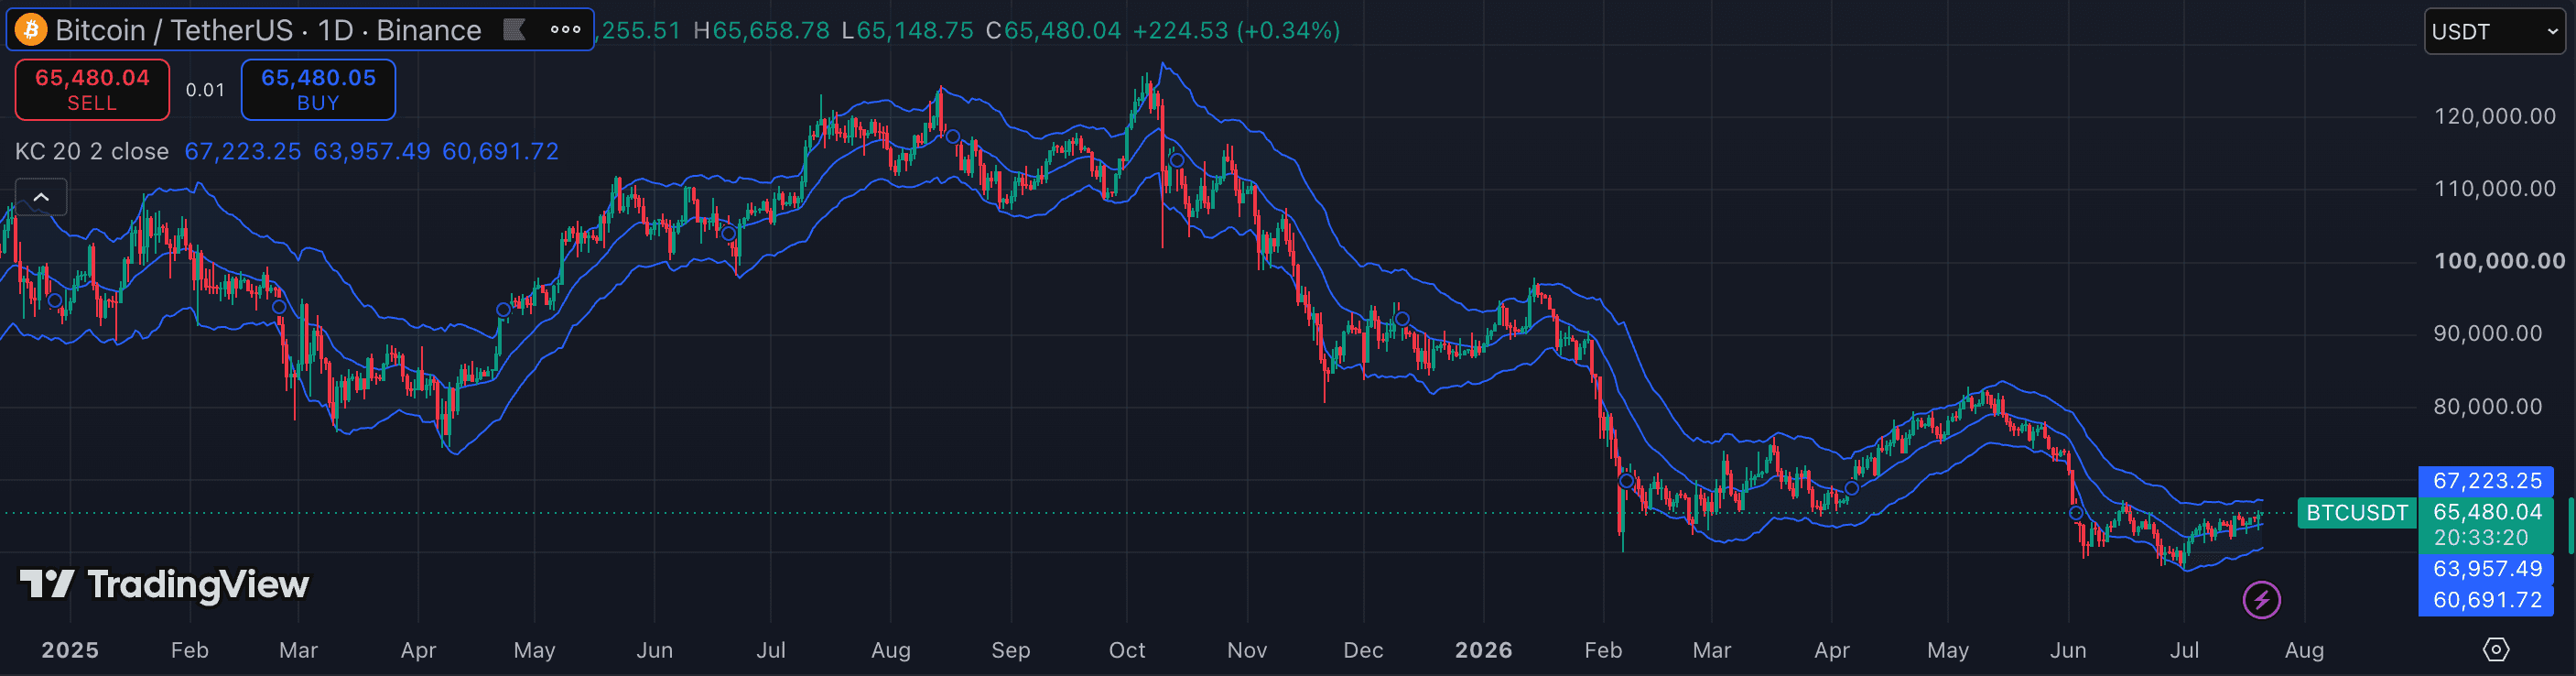2576x676 pixels.
Task: Open the three-dots more menu in the symbol legend
Action: [565, 30]
